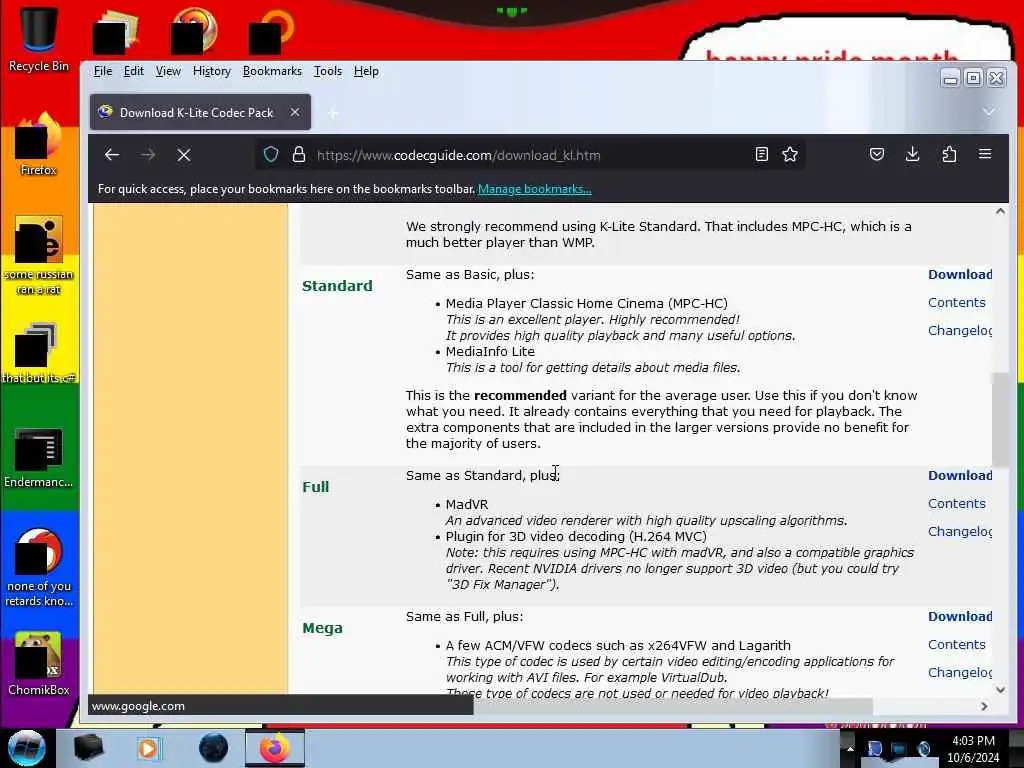Click Download link for Mega variant
Viewport: 1024px width, 768px height.
[960, 616]
